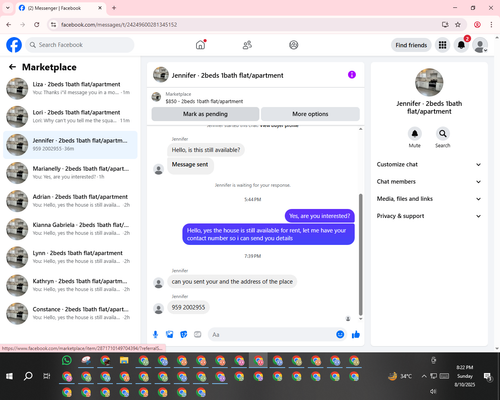Click the listing photo in right panel
This screenshot has width=500, height=400.
tap(429, 82)
